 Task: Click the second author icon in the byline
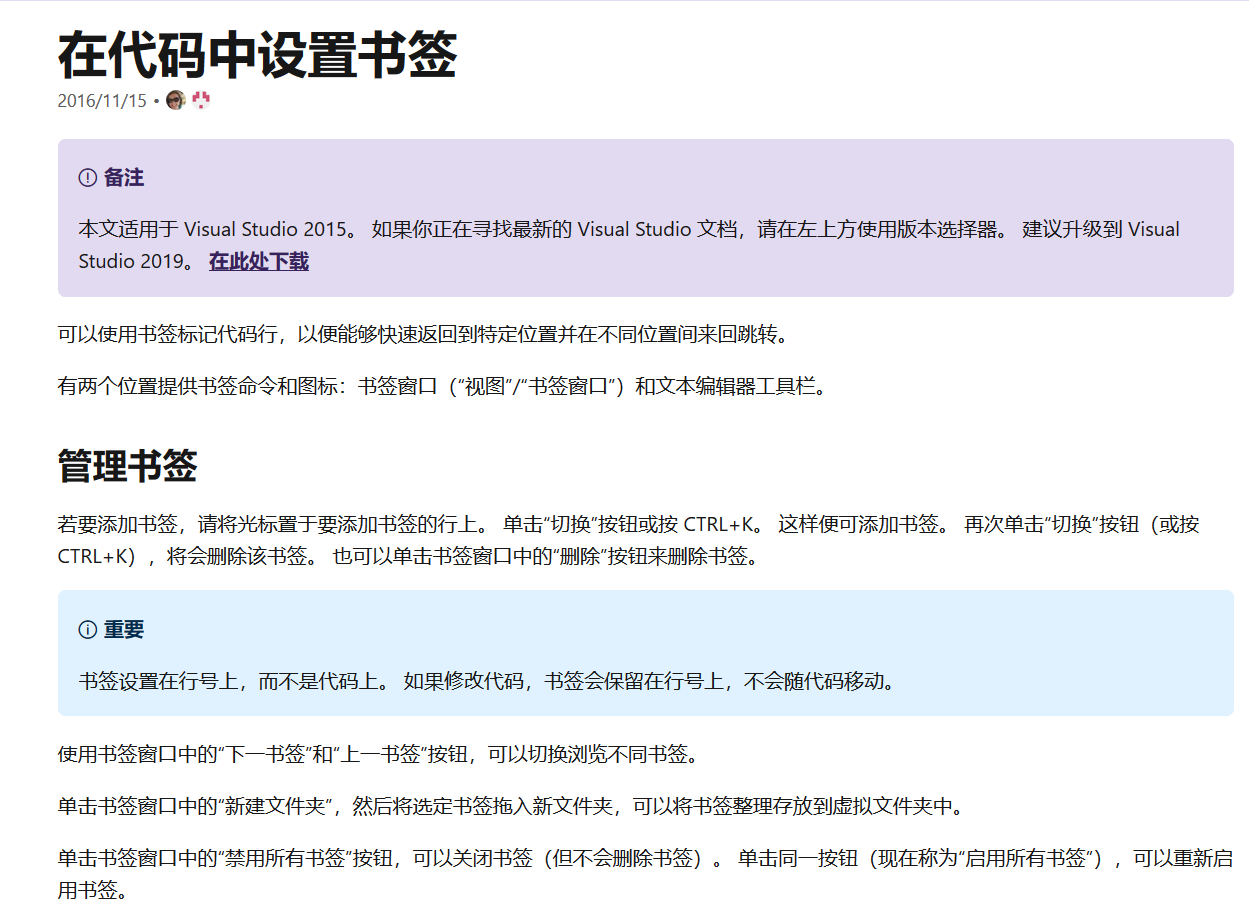(201, 101)
